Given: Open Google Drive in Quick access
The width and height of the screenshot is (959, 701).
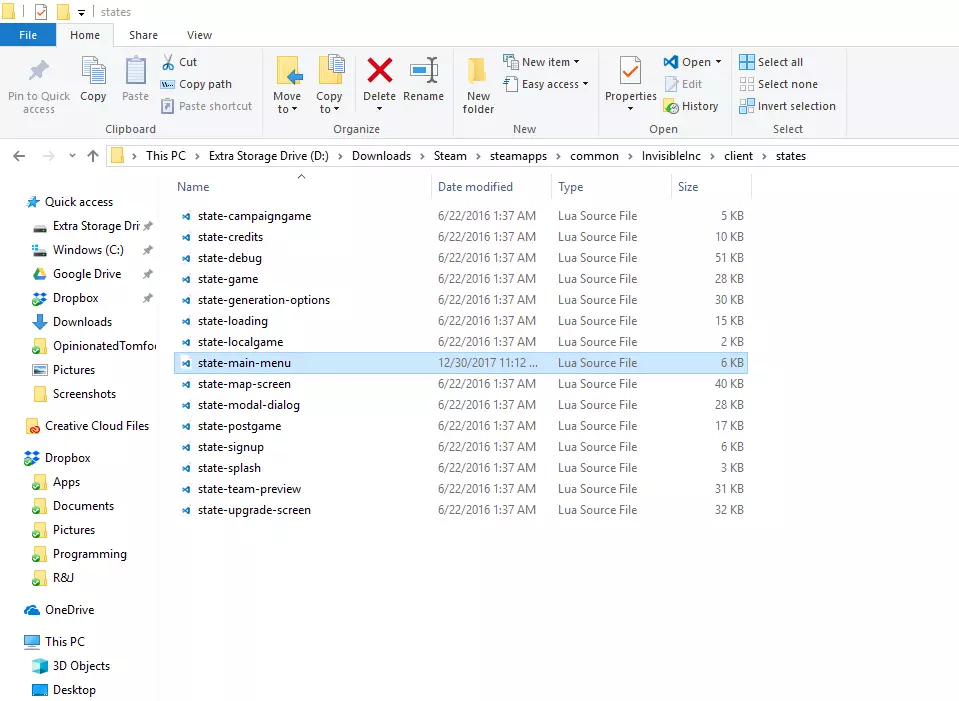Looking at the screenshot, I should (x=87, y=274).
